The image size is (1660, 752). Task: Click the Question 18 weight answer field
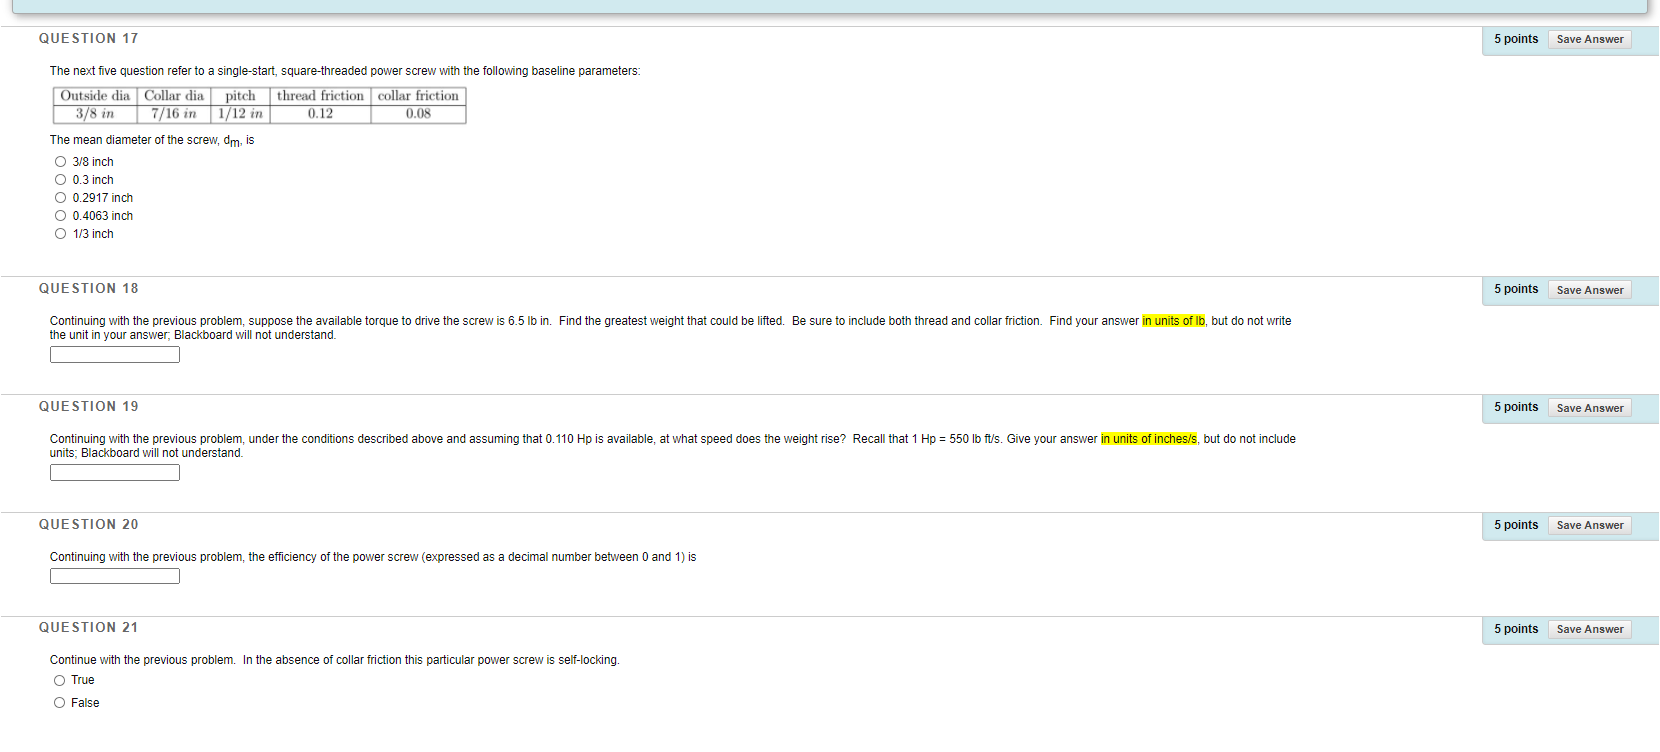(115, 355)
